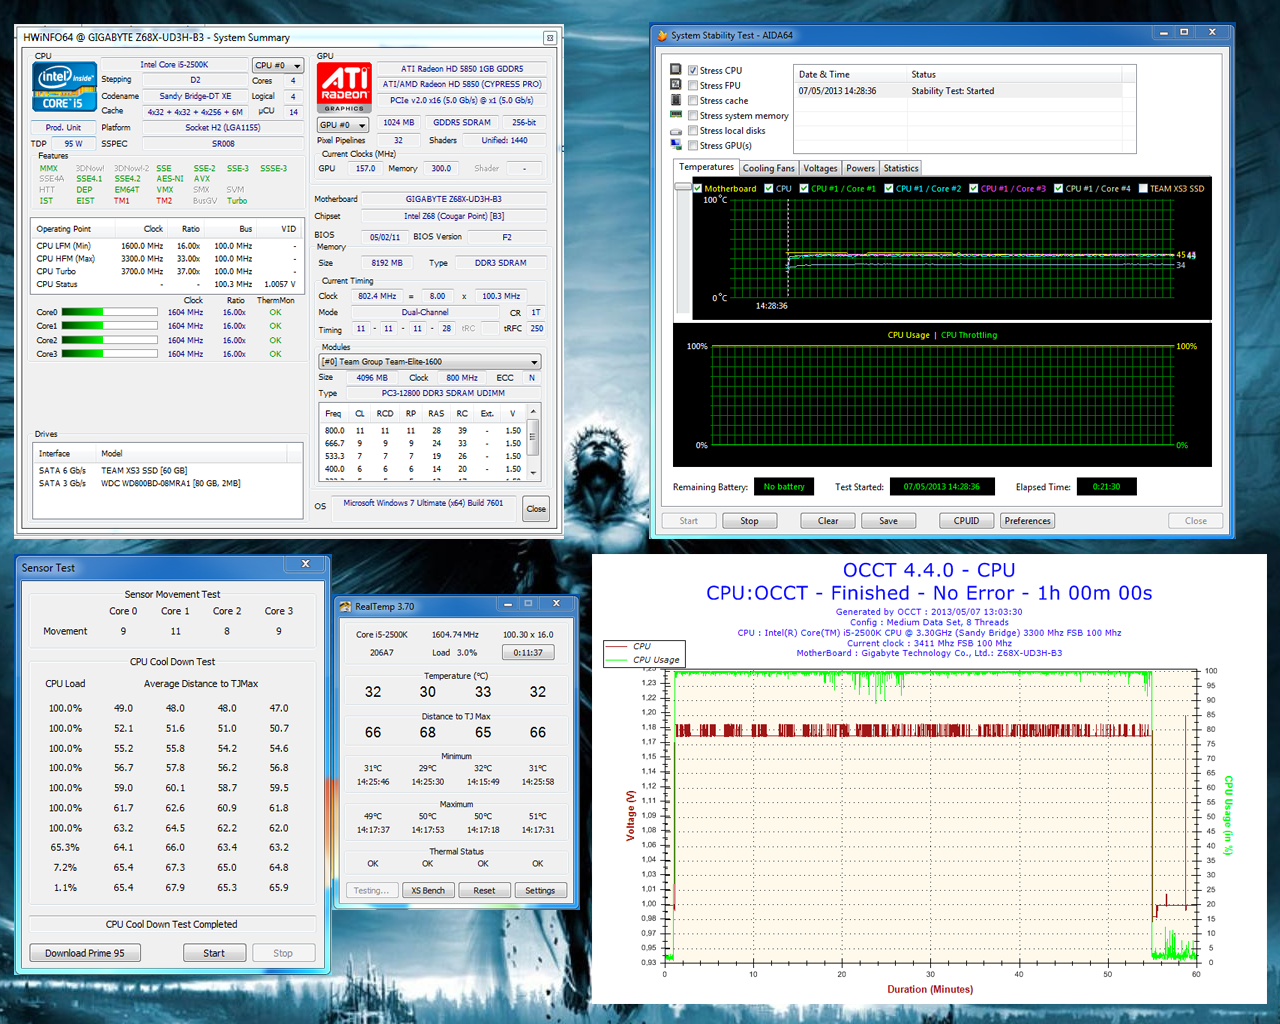This screenshot has height=1024, width=1280.
Task: Open the Team Group Team-Elite-1600 module dropdown
Action: 429,362
